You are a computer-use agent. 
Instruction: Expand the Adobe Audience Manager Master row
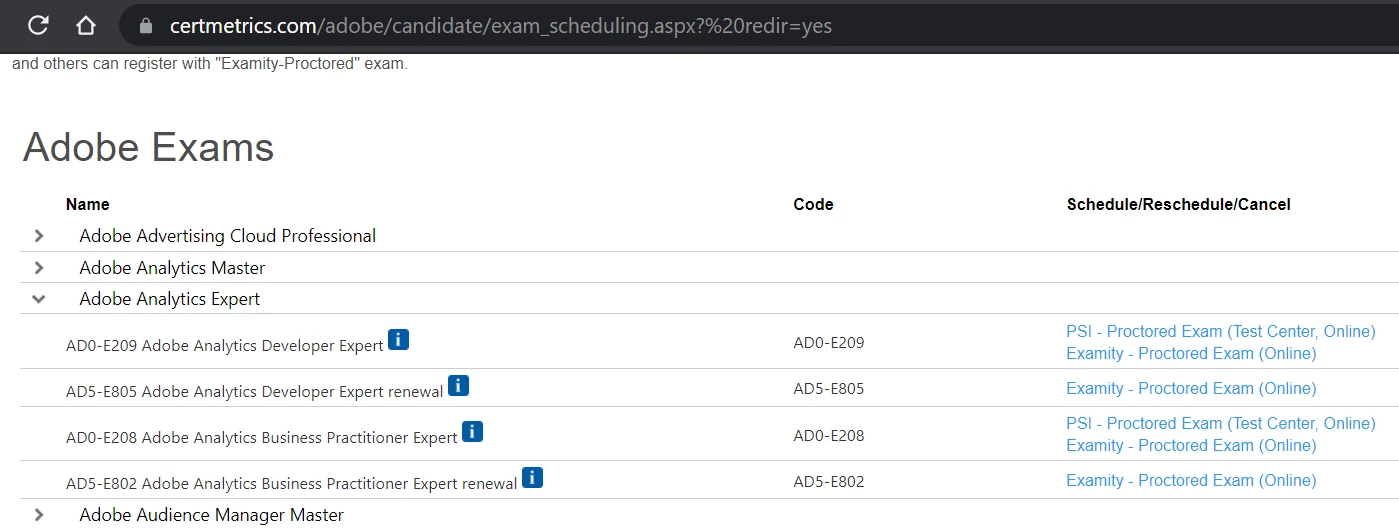39,515
